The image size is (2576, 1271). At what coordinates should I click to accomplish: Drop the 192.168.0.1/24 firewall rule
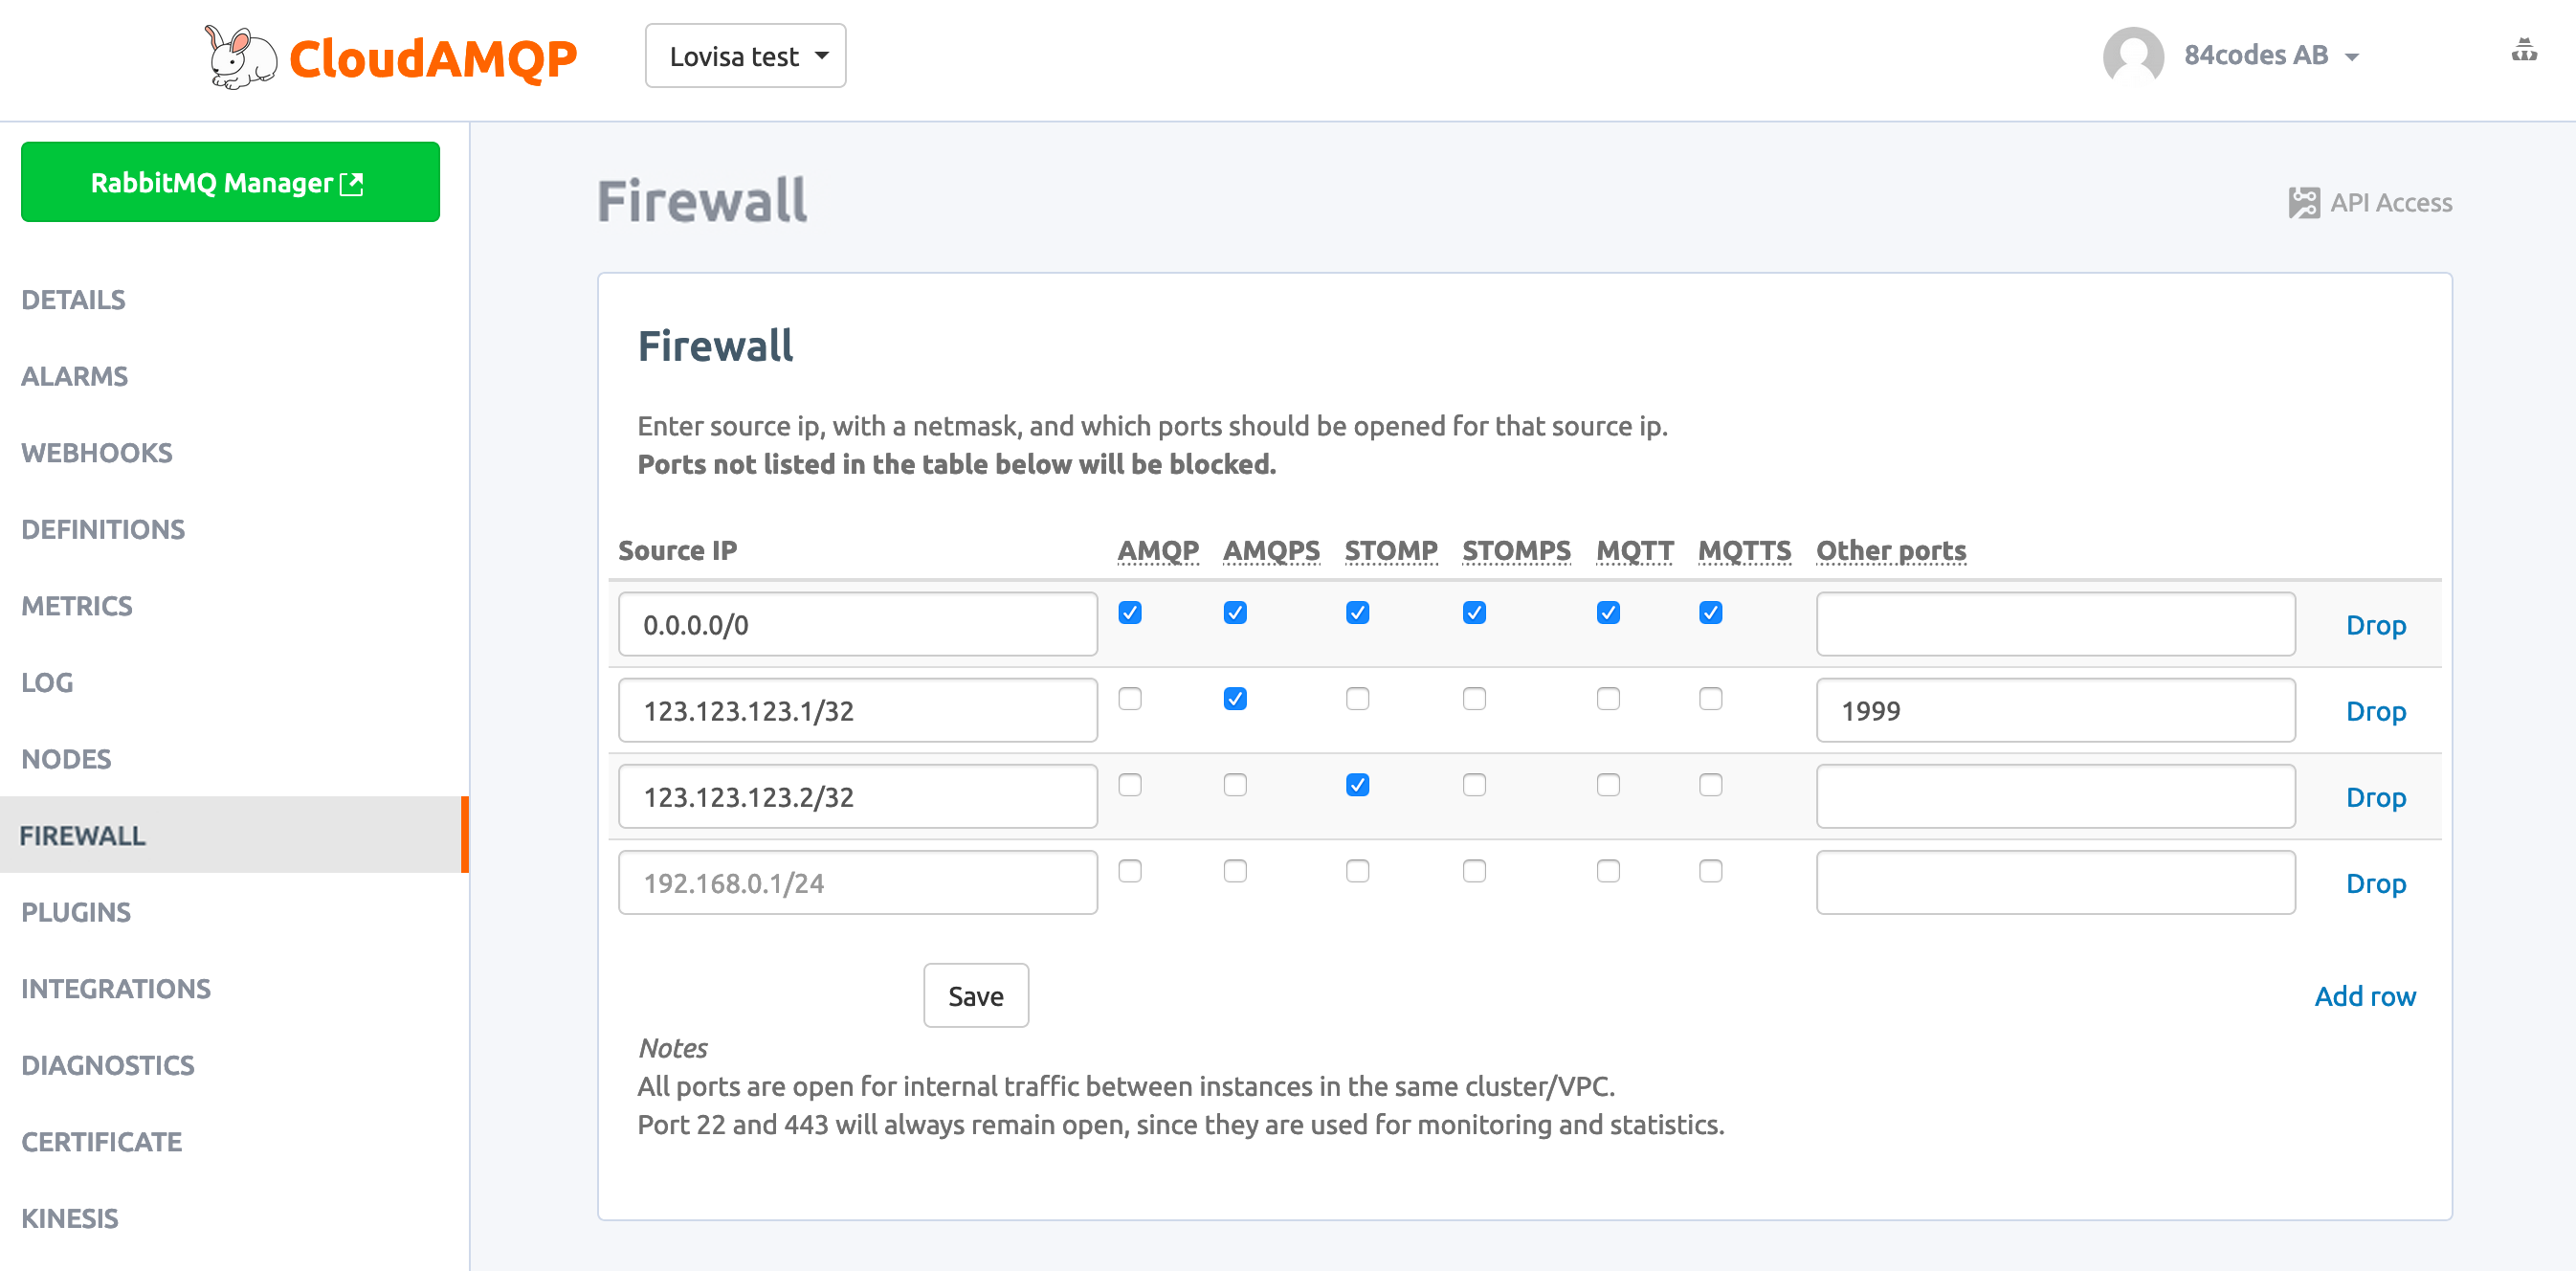pyautogui.click(x=2376, y=883)
